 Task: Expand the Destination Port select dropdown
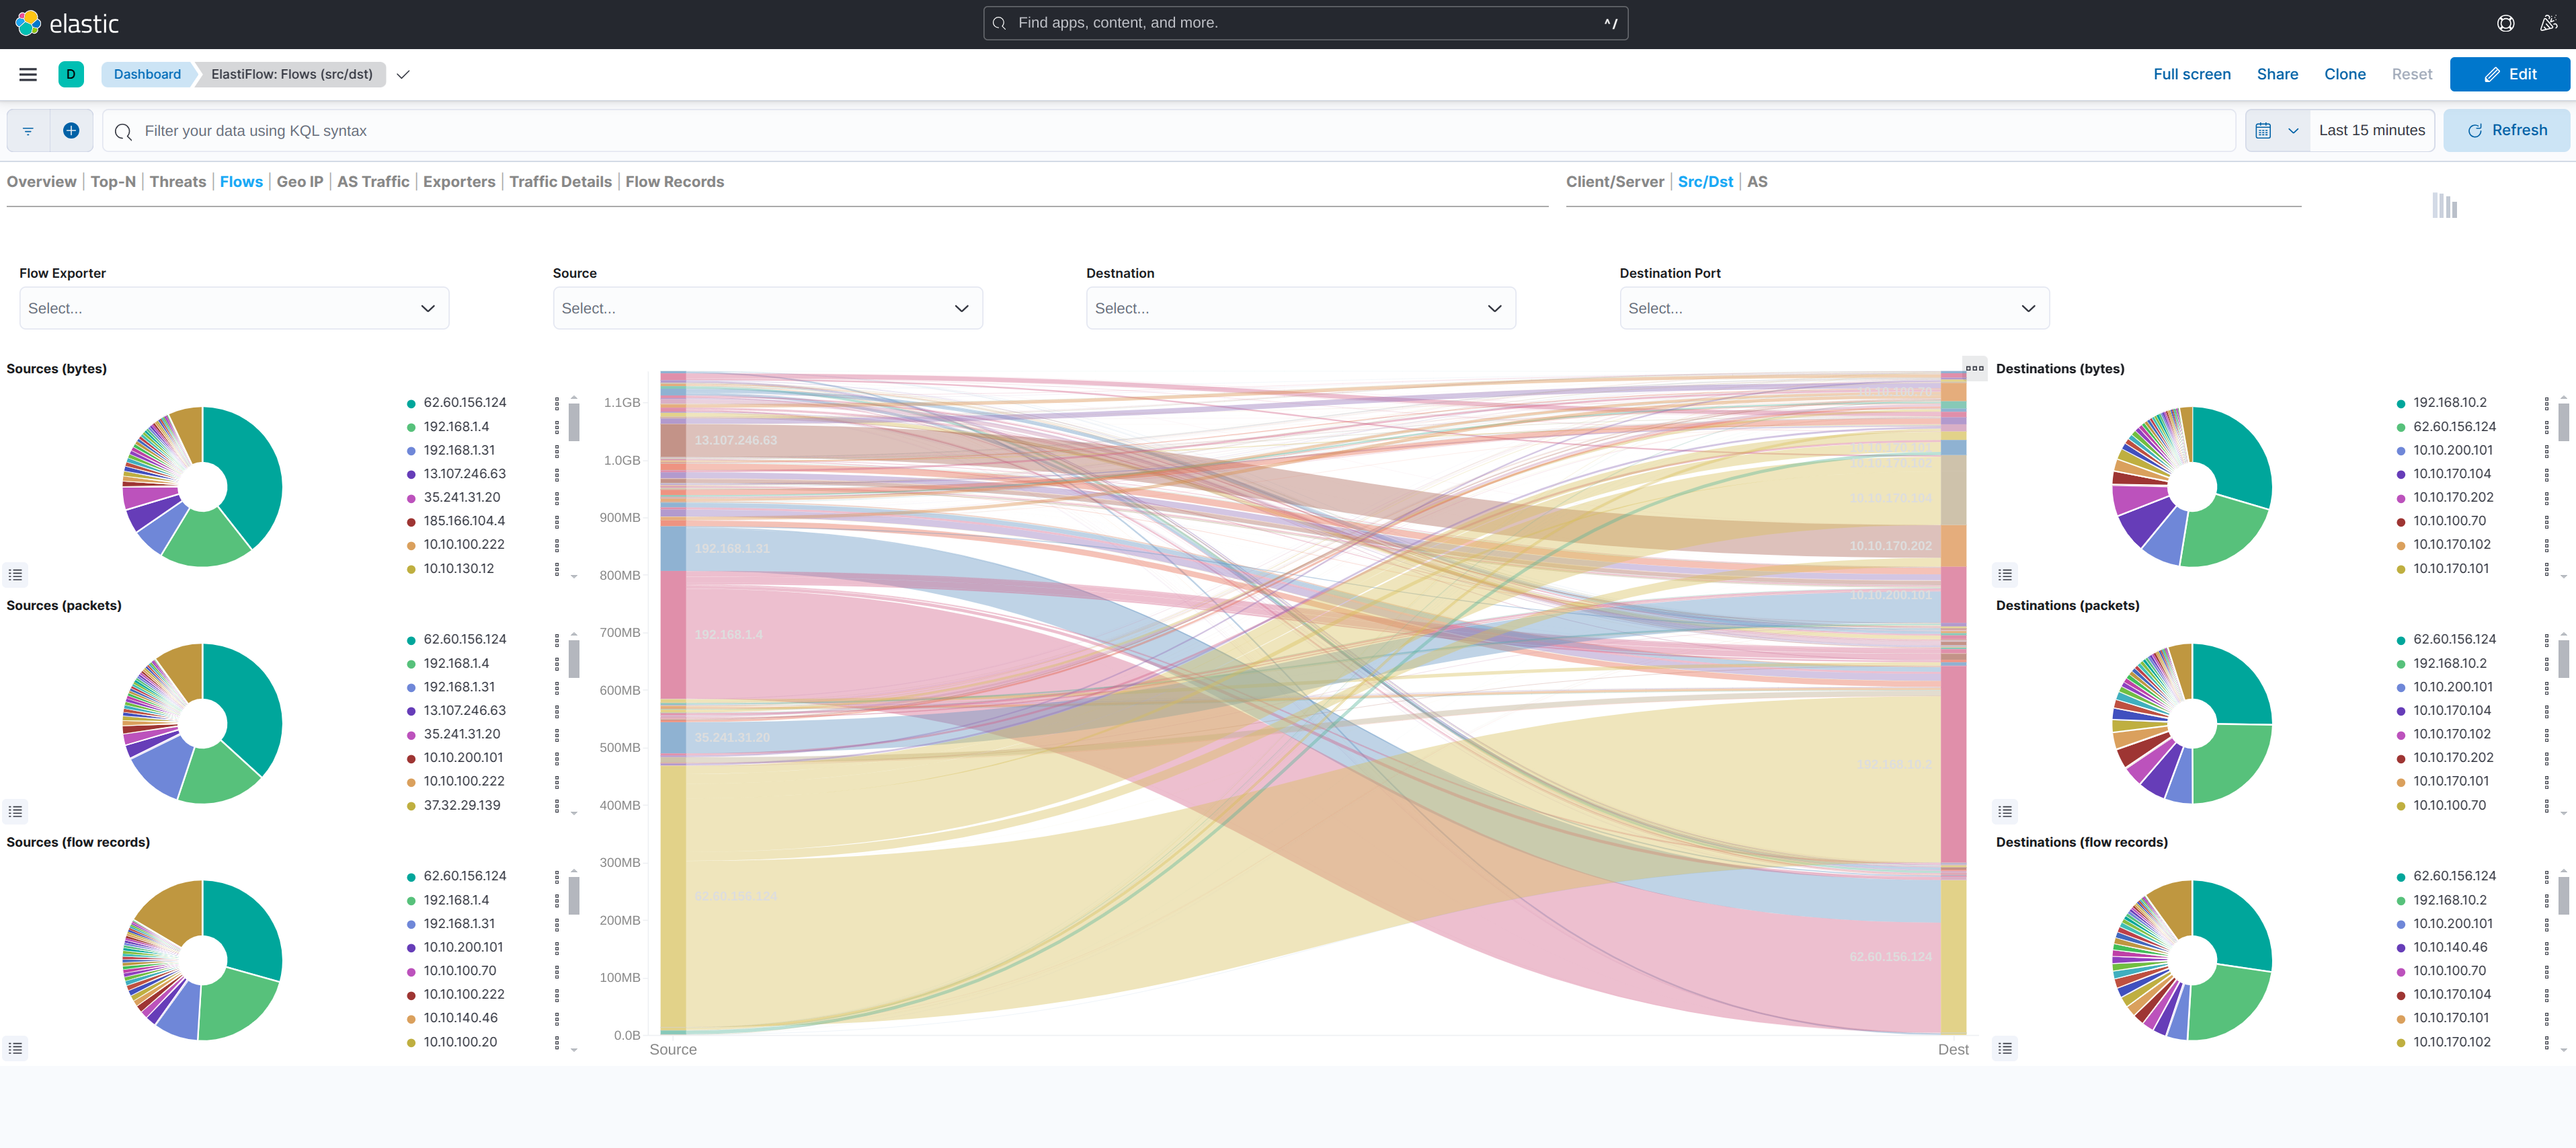tap(1833, 308)
